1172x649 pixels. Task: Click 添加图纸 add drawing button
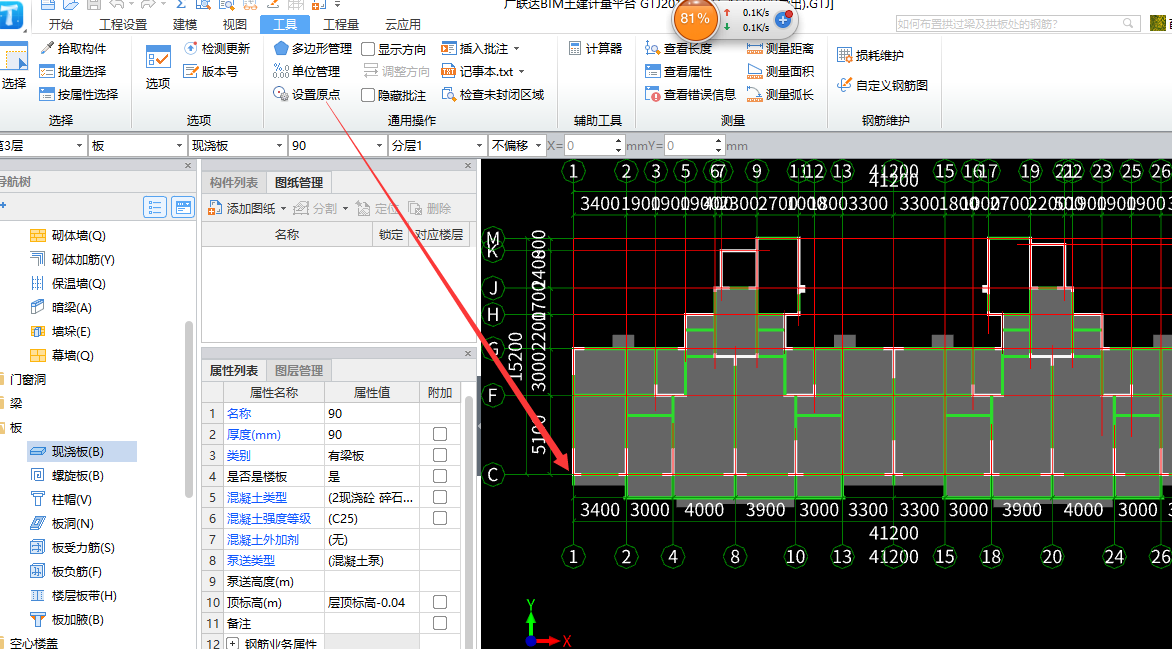[242, 209]
